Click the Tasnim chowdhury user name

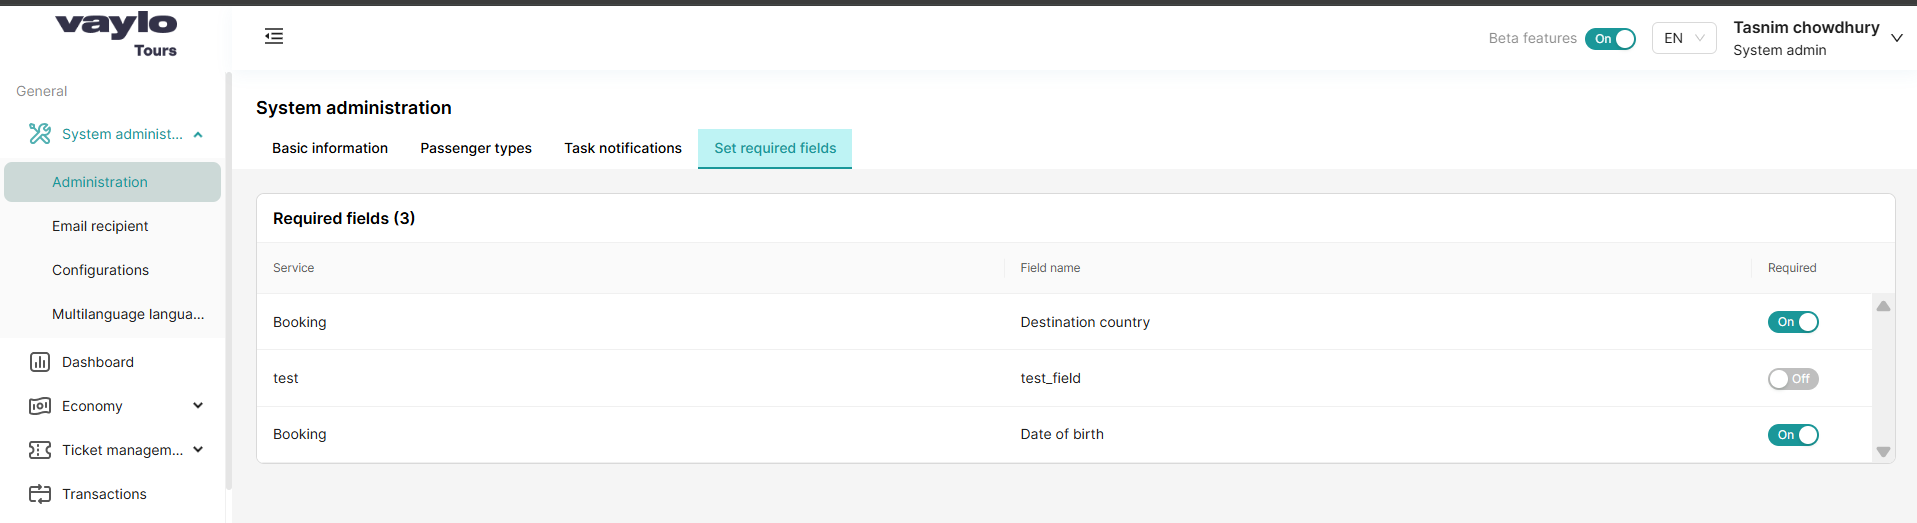[x=1806, y=27]
